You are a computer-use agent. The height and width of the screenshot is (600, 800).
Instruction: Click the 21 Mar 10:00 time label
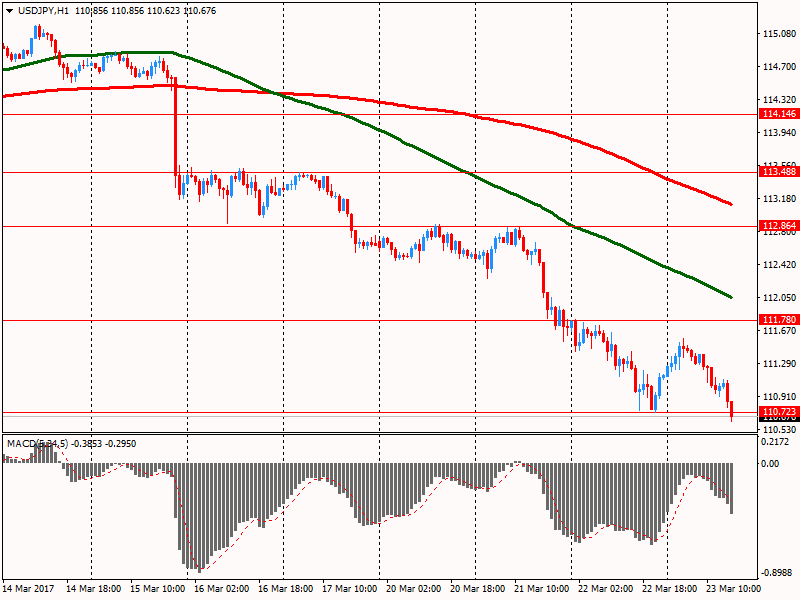[542, 589]
